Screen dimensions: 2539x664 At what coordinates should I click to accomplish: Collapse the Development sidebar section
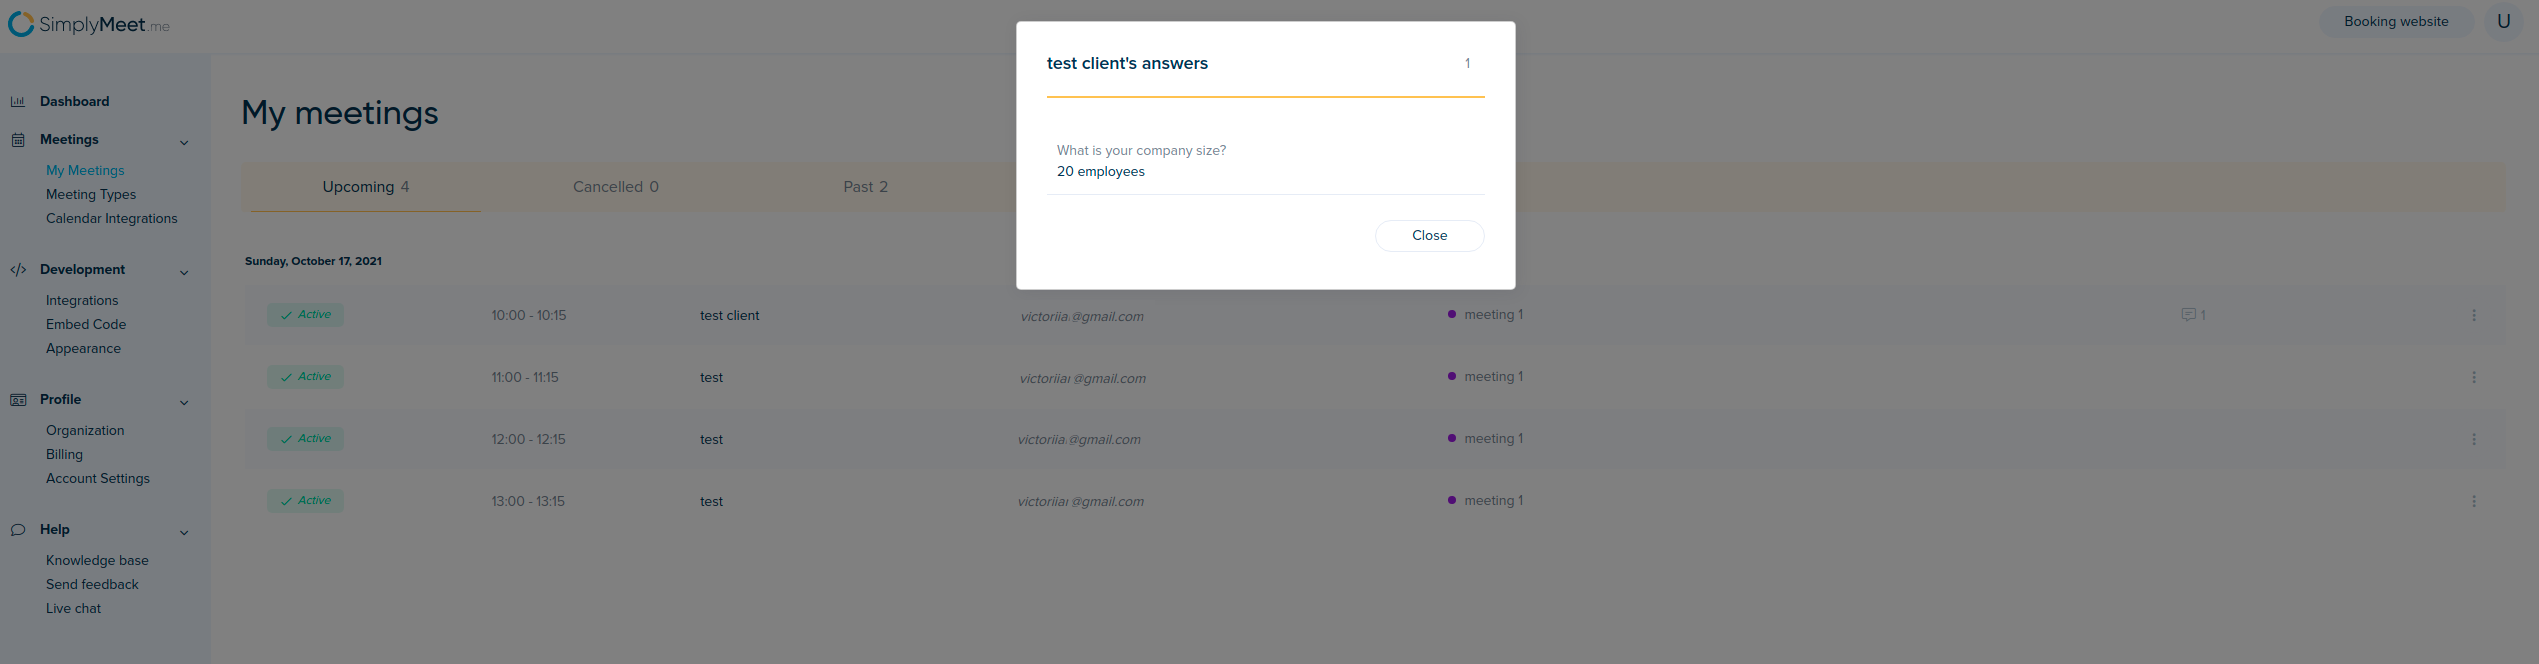[x=184, y=272]
